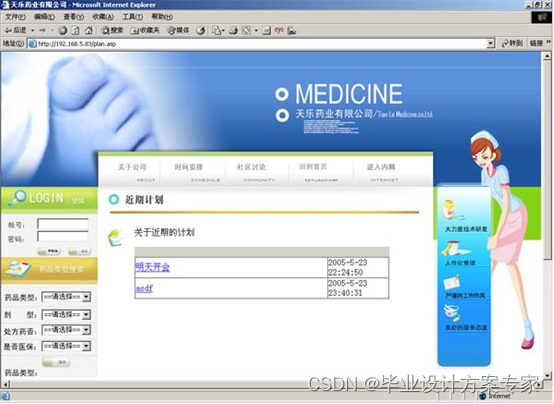Click the IE Back (后退) button

[15, 30]
